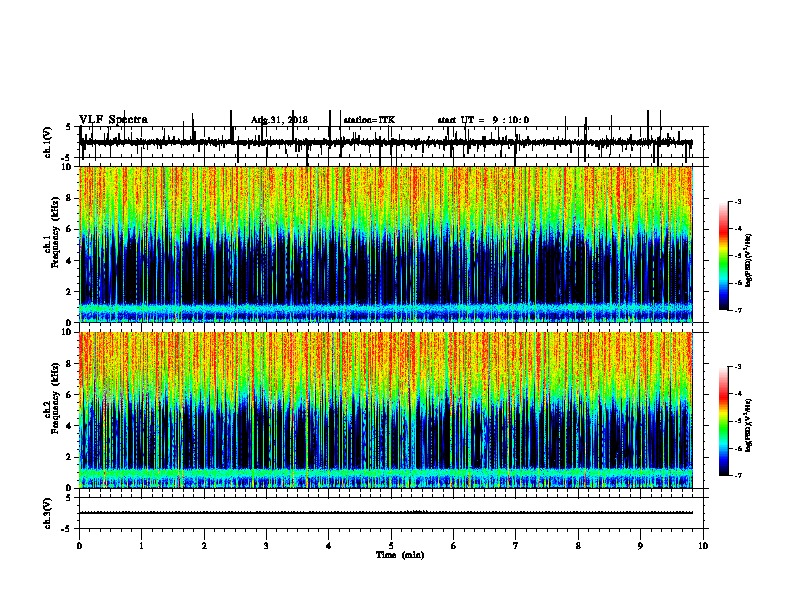Click time axis tick label "0"
The image size is (792, 612).
79,546
